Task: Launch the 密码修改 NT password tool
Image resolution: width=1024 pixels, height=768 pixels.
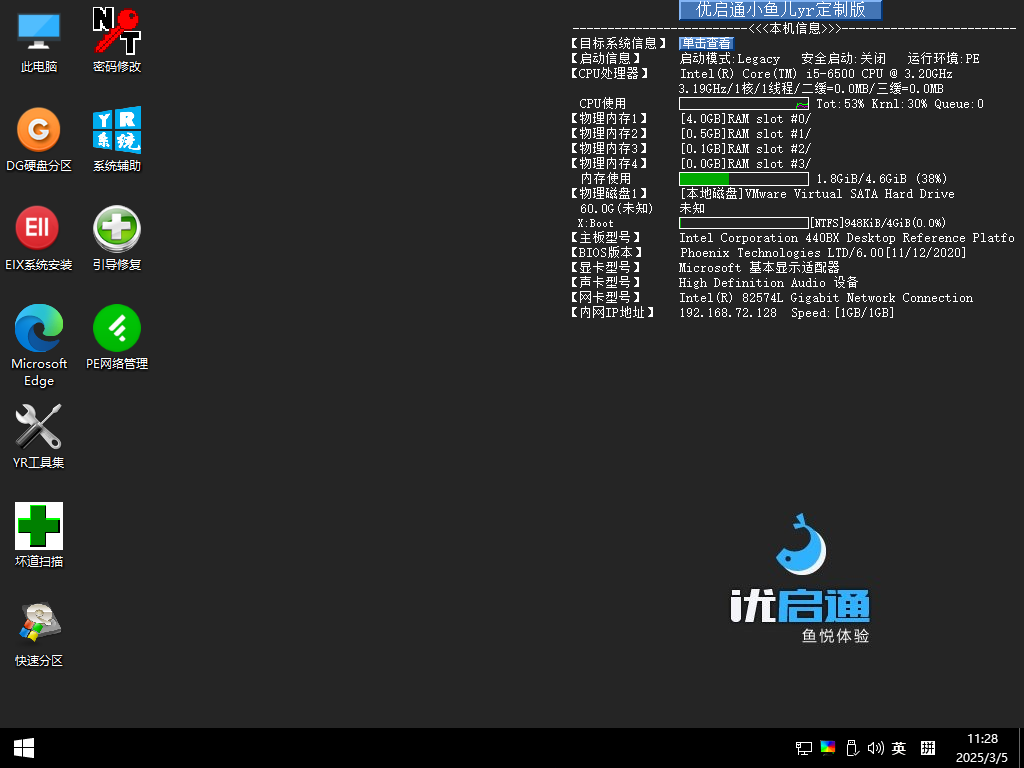Action: coord(117,41)
